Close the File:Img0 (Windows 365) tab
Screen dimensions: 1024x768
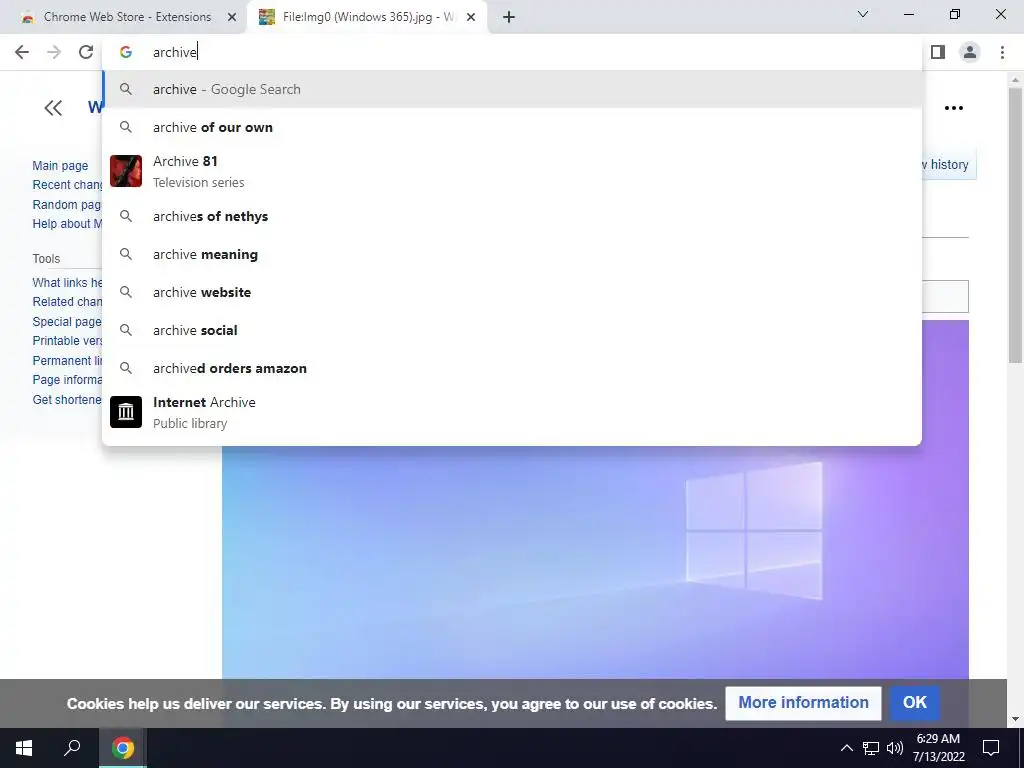pos(471,17)
